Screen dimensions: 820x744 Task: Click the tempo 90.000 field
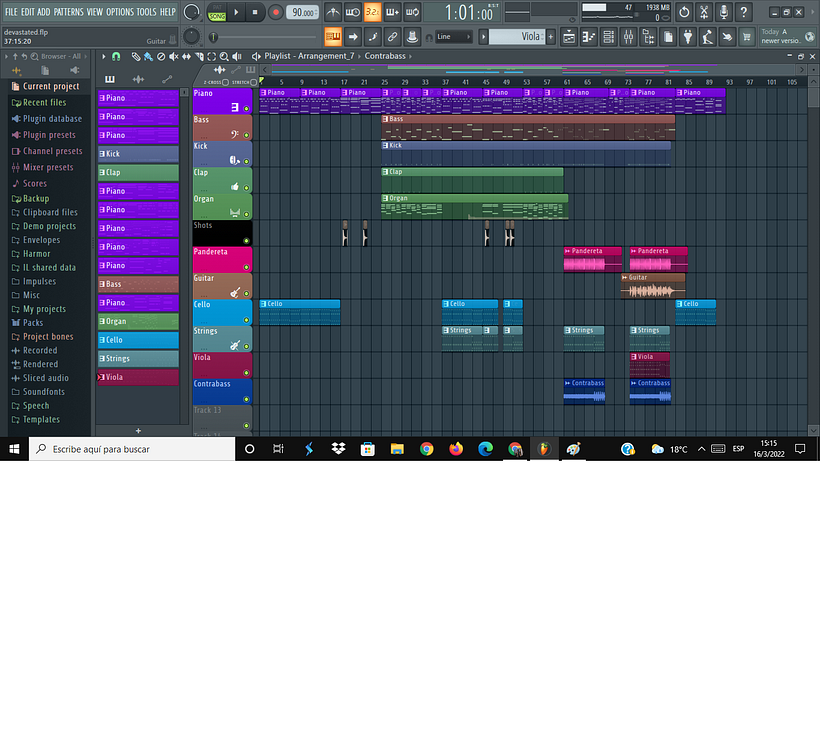pyautogui.click(x=303, y=12)
